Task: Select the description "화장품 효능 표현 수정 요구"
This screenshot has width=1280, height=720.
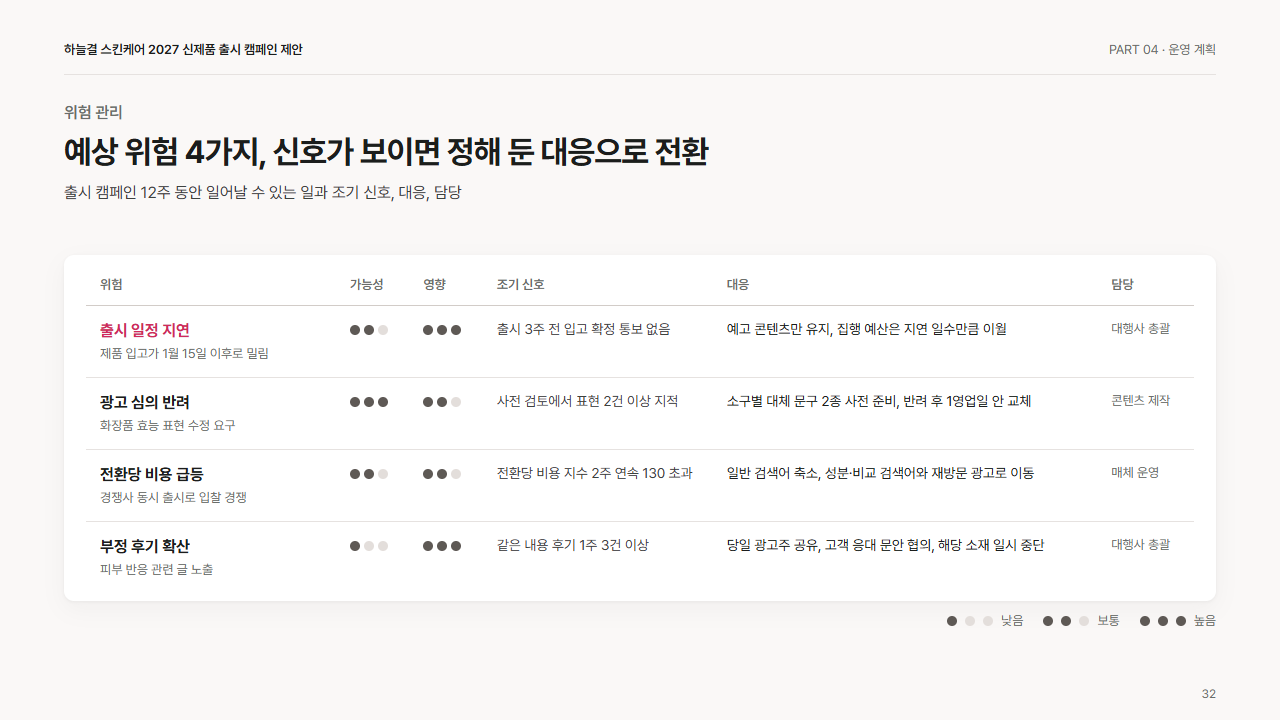Action: click(168, 425)
